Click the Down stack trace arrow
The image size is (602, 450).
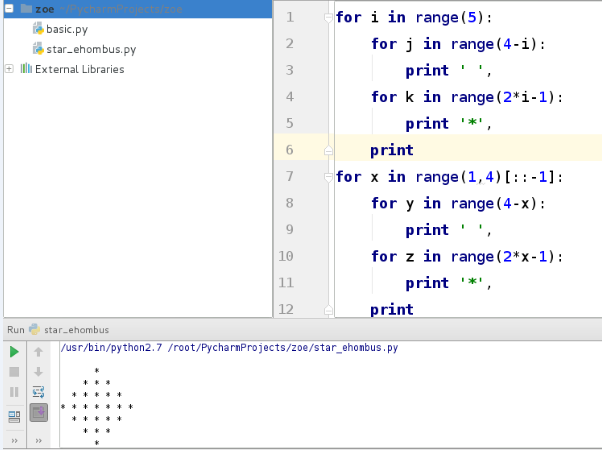(38, 372)
